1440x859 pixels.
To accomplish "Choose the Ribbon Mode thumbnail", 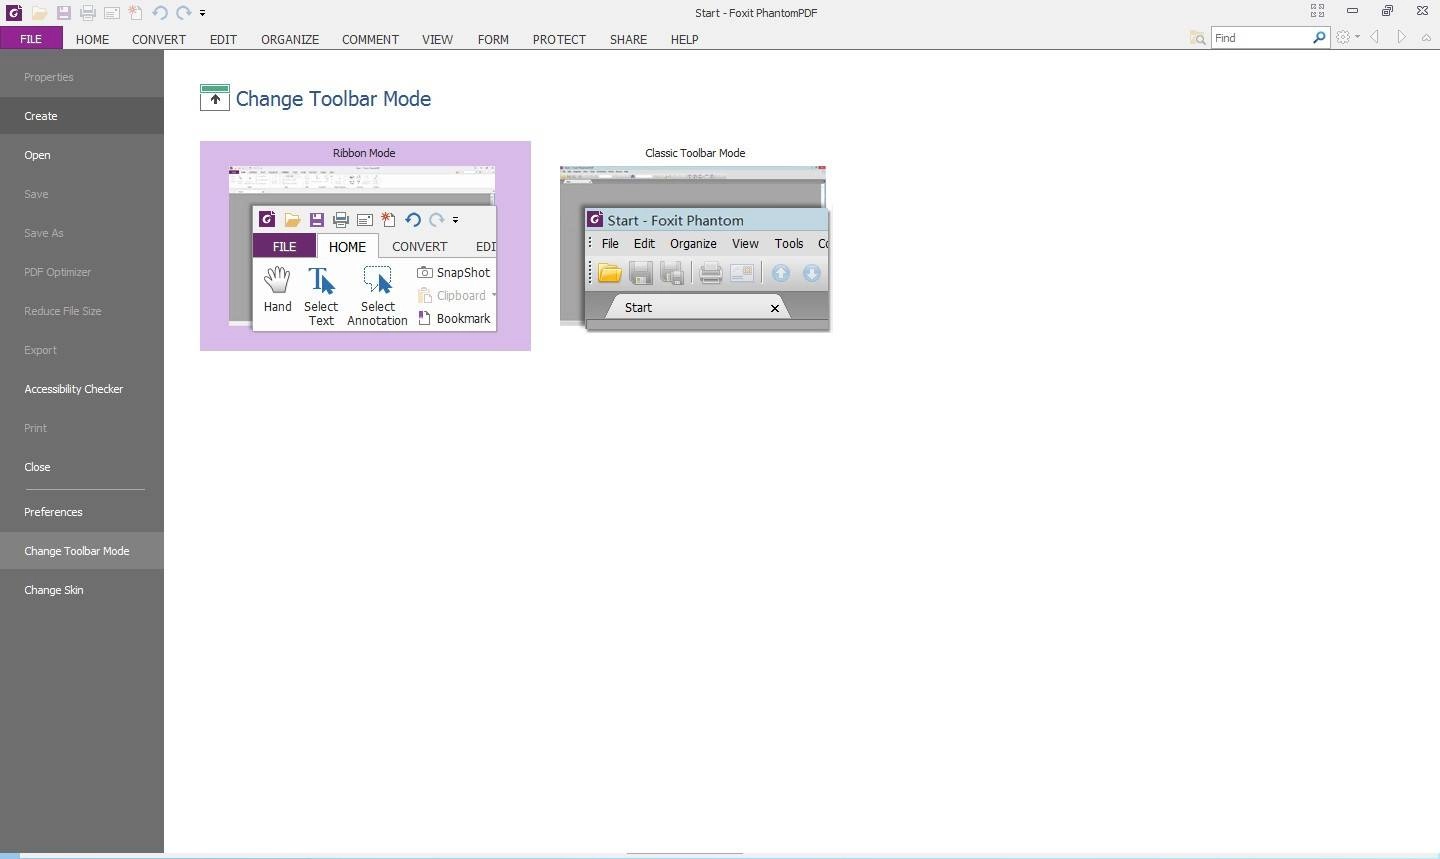I will pos(365,246).
